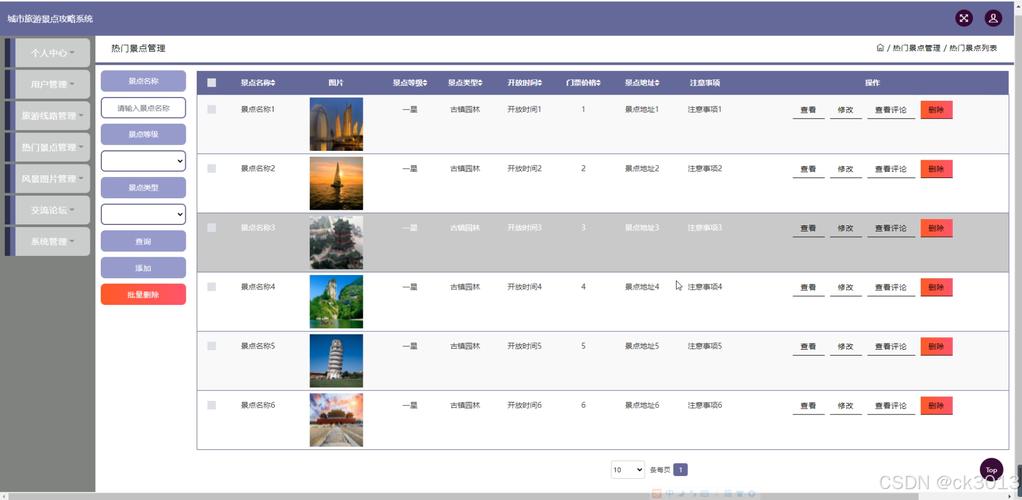Click 查看评论 for 景点名称3
The height and width of the screenshot is (500, 1022).
tap(891, 229)
